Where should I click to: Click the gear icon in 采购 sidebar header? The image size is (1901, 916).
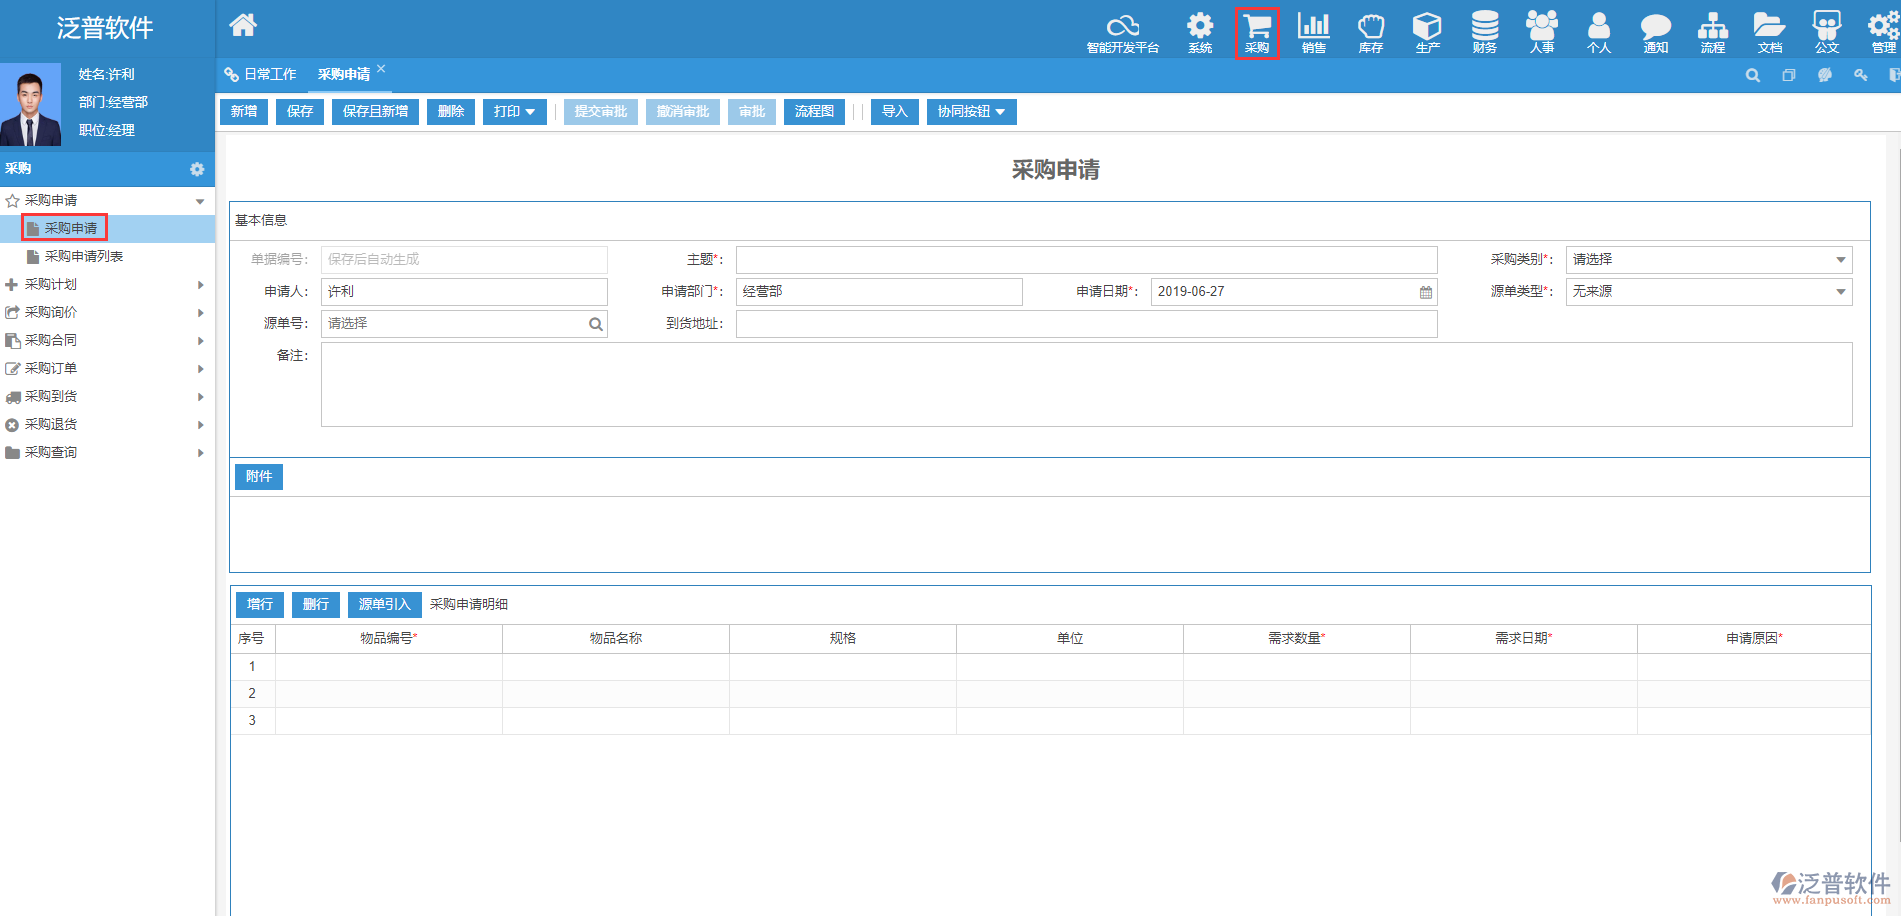(x=197, y=169)
